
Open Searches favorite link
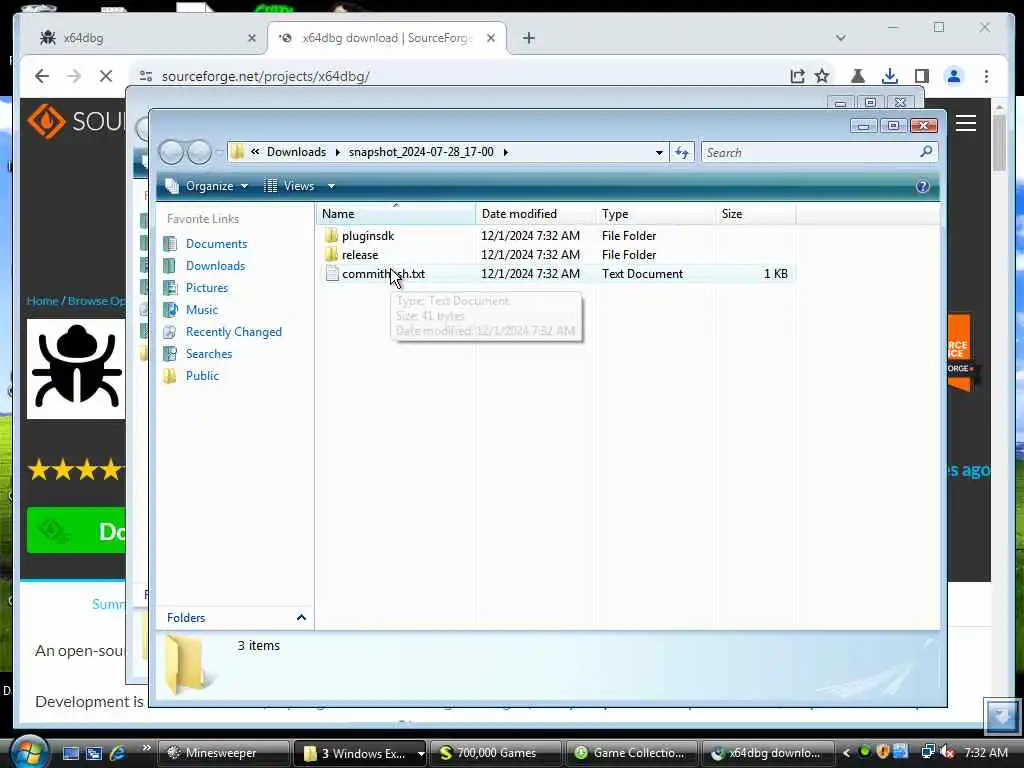pos(208,354)
